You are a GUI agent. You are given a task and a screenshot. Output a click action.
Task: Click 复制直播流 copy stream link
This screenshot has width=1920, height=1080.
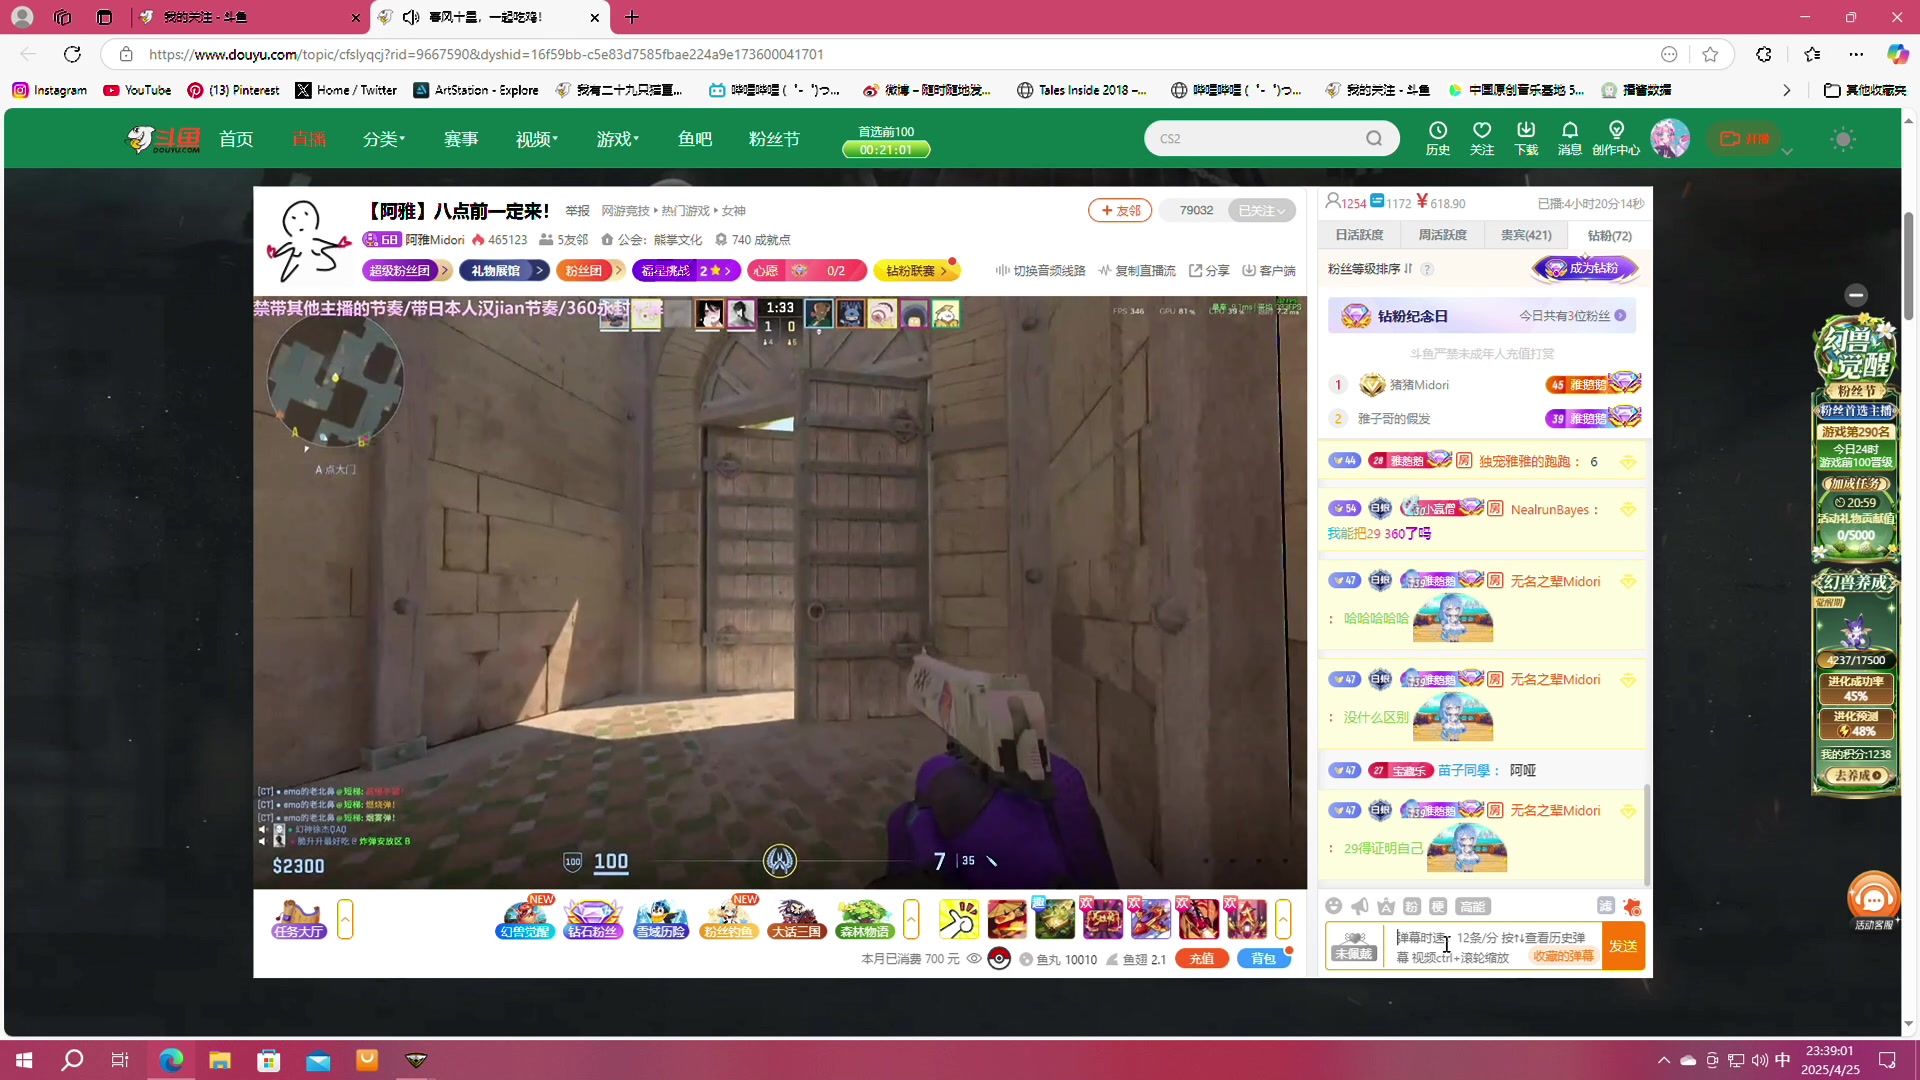pos(1137,270)
